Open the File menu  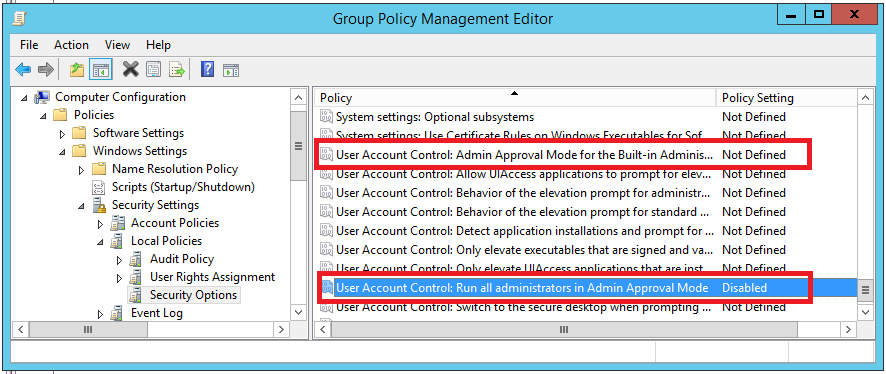pos(29,45)
